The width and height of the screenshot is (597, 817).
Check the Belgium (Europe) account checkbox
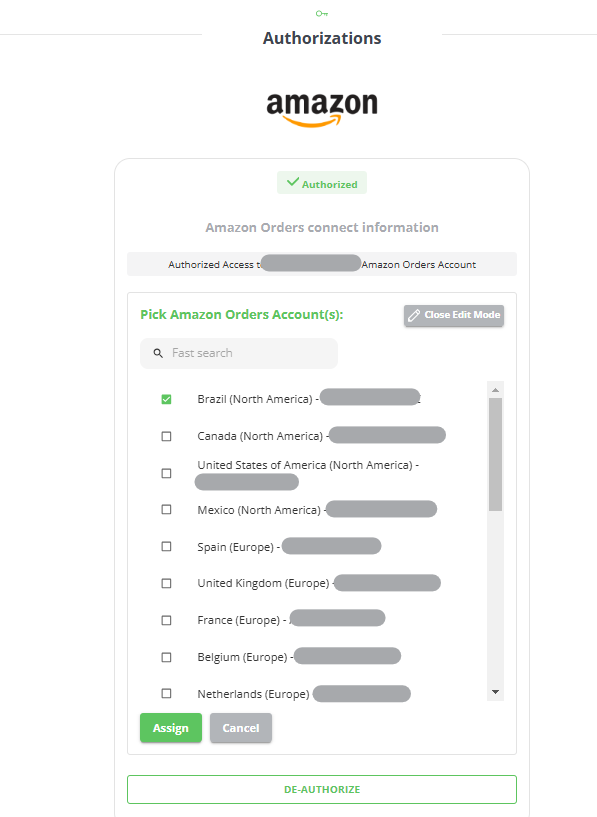pos(166,657)
